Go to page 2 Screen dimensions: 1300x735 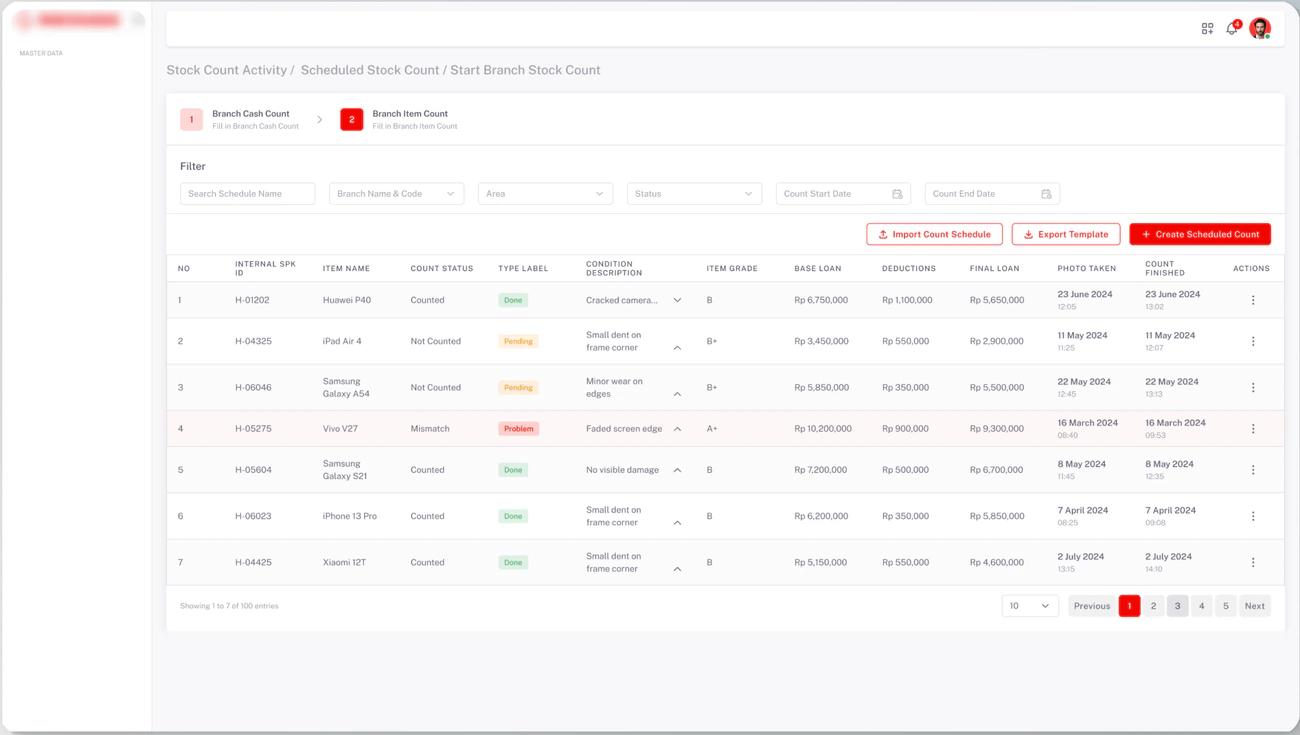[x=1153, y=606]
